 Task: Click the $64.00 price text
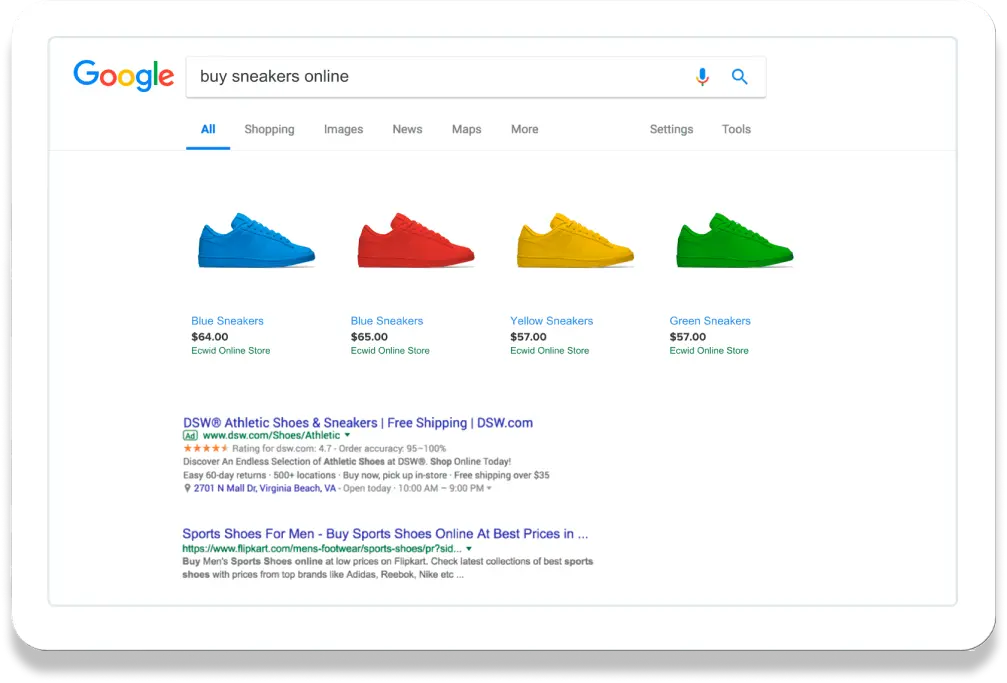[209, 337]
